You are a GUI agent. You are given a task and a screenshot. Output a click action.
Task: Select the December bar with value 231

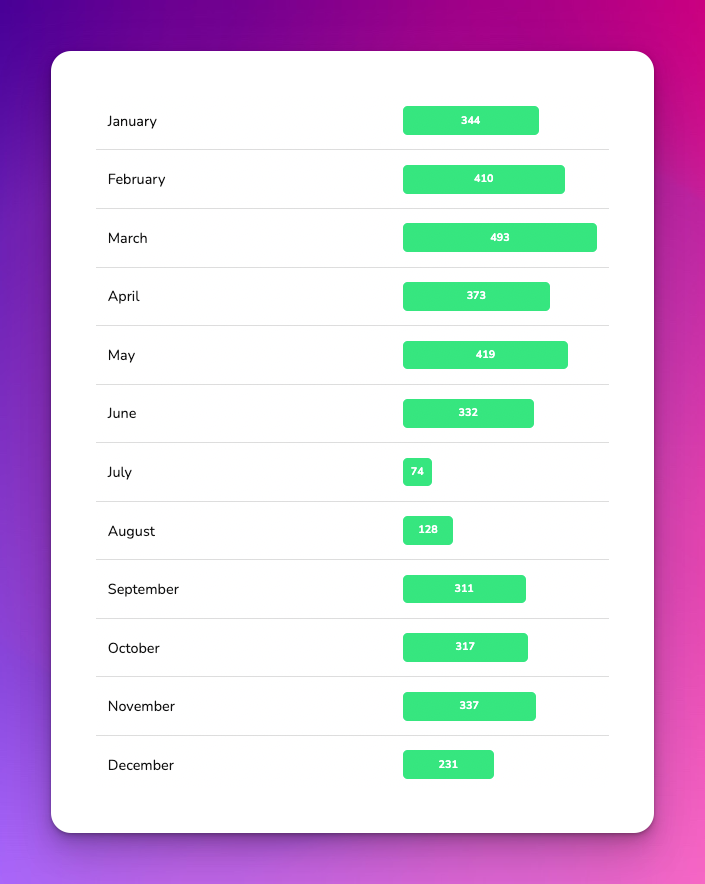tap(448, 764)
